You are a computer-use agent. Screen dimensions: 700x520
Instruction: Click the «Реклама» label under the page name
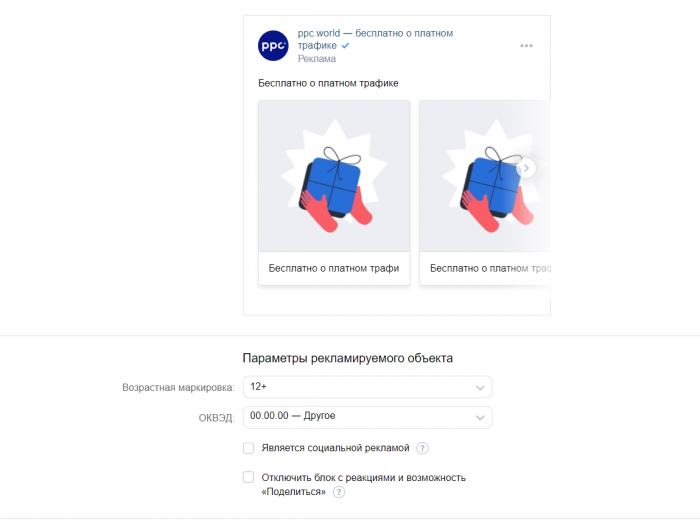317,59
